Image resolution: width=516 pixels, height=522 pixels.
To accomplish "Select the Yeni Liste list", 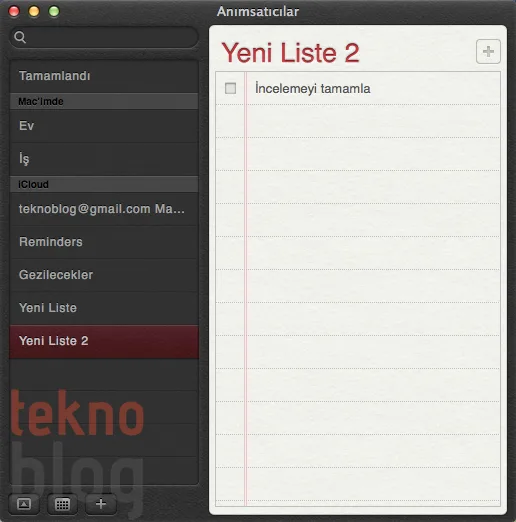I will [x=104, y=308].
